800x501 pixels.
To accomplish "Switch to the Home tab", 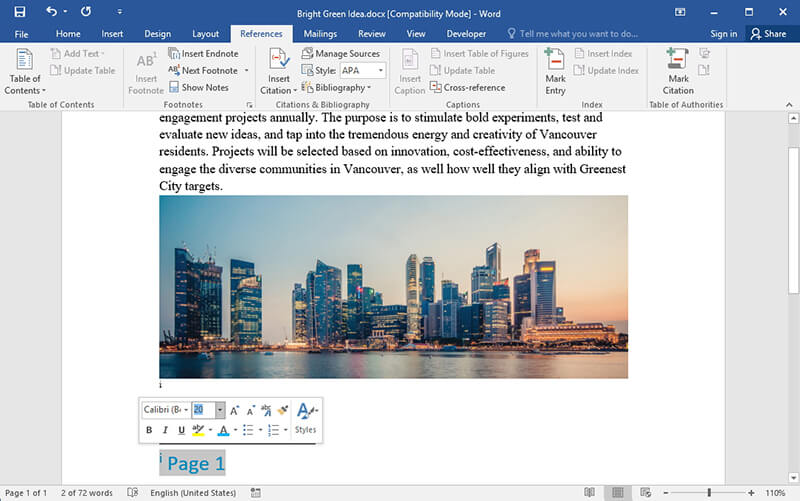I will click(68, 34).
